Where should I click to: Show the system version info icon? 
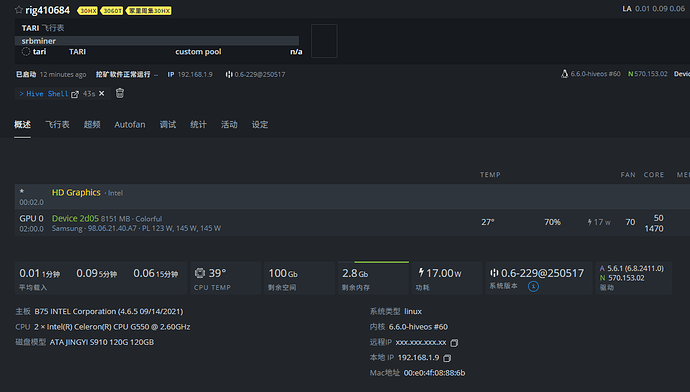[x=533, y=286]
